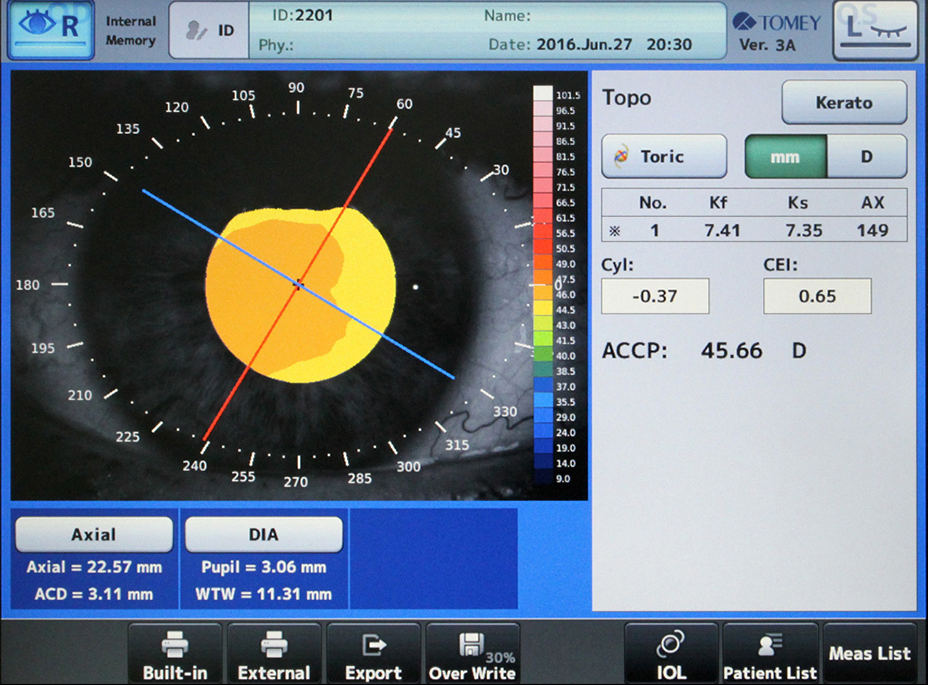The image size is (928, 685).
Task: Print using the External printer
Action: (273, 655)
